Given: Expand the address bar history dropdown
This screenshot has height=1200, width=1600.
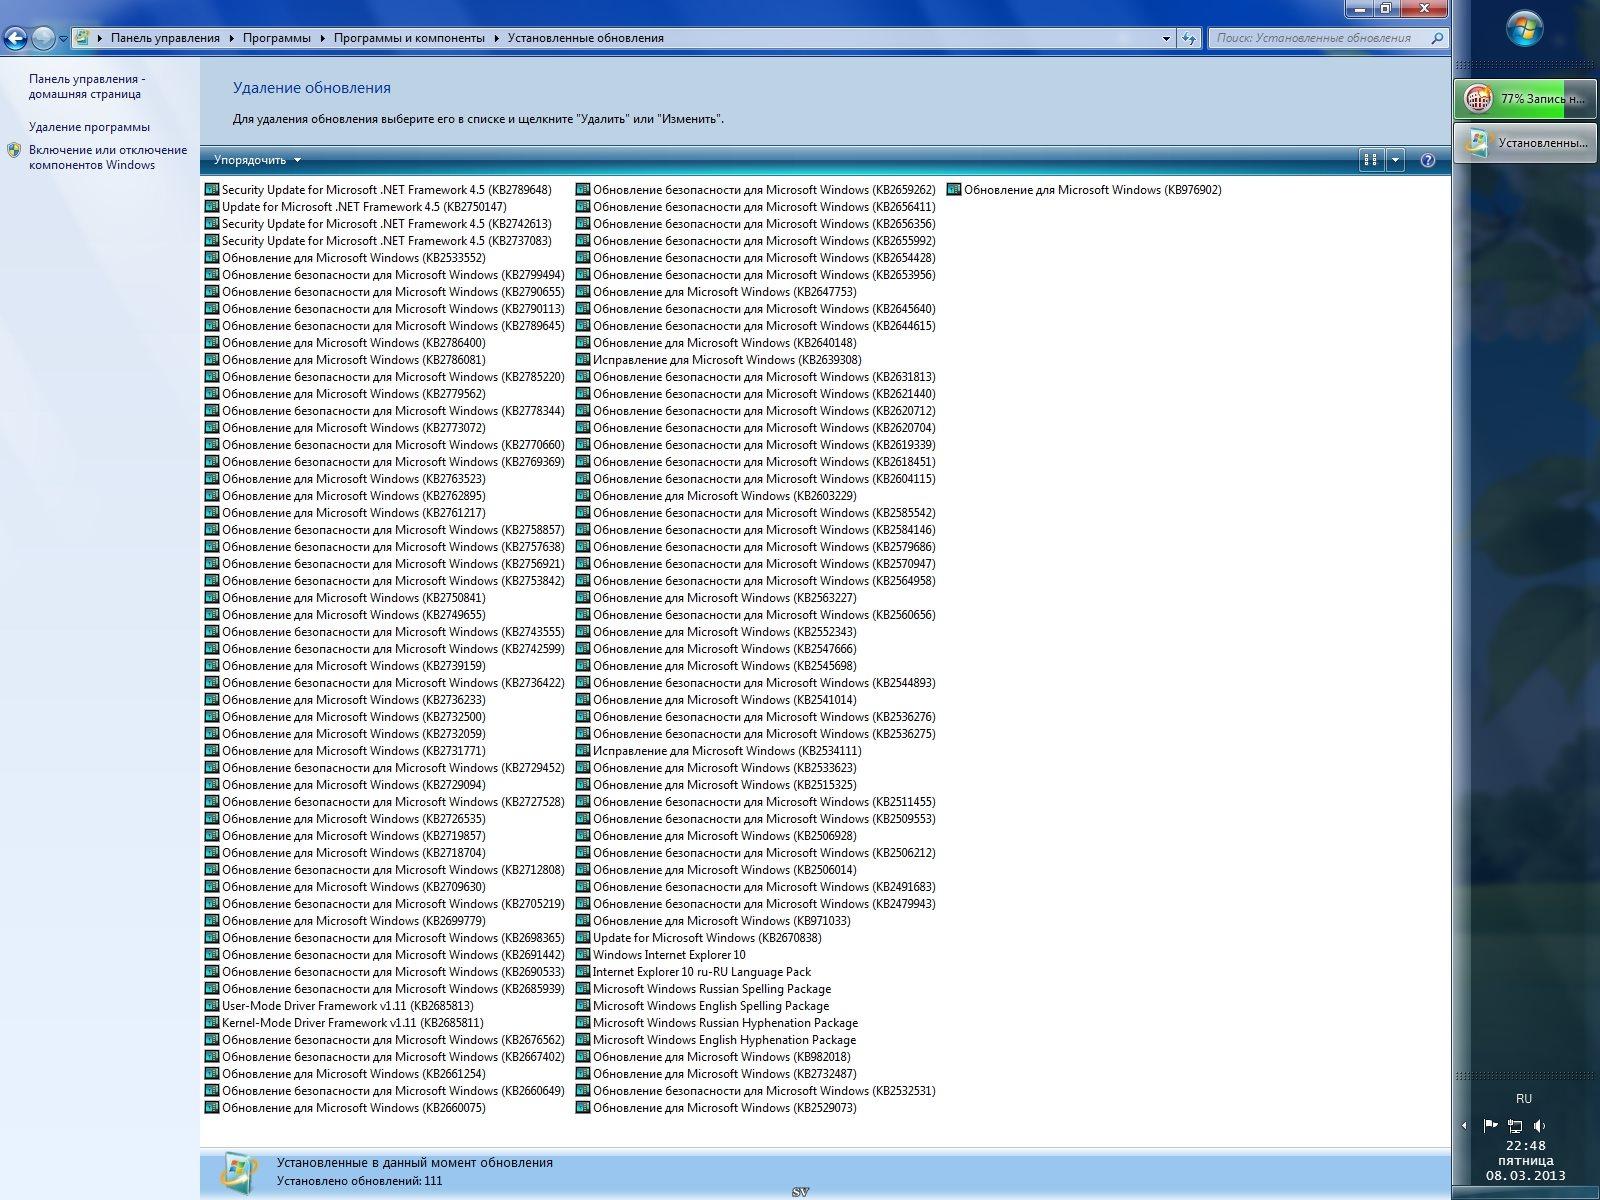Looking at the screenshot, I should (x=1166, y=38).
